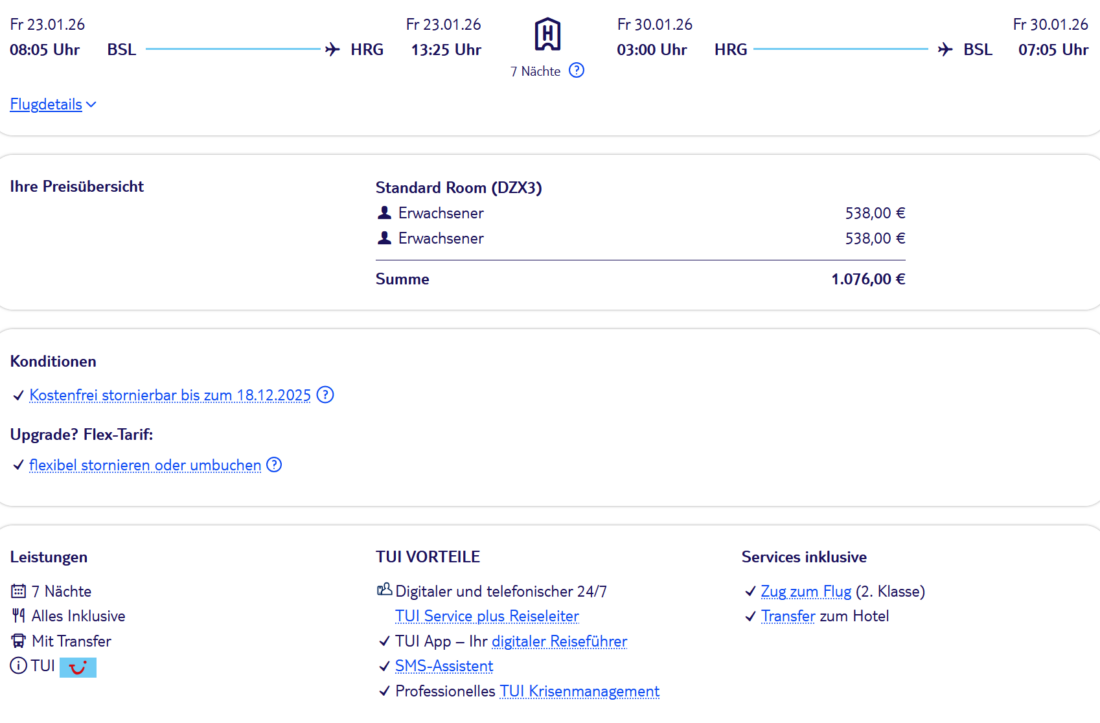This screenshot has width=1100, height=723.
Task: Click help icon beside Kostenfrei stornierbar
Action: 325,395
